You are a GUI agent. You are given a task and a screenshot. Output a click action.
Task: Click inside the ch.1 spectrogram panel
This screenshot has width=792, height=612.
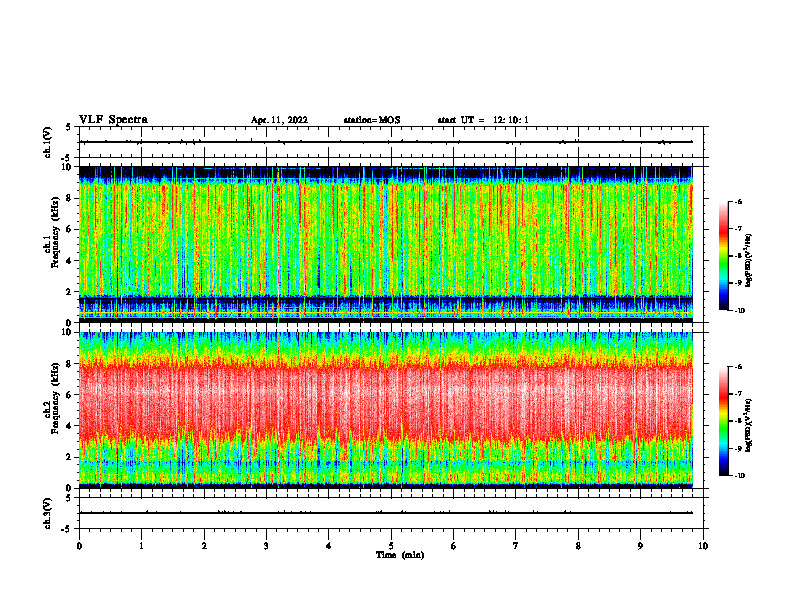click(385, 244)
